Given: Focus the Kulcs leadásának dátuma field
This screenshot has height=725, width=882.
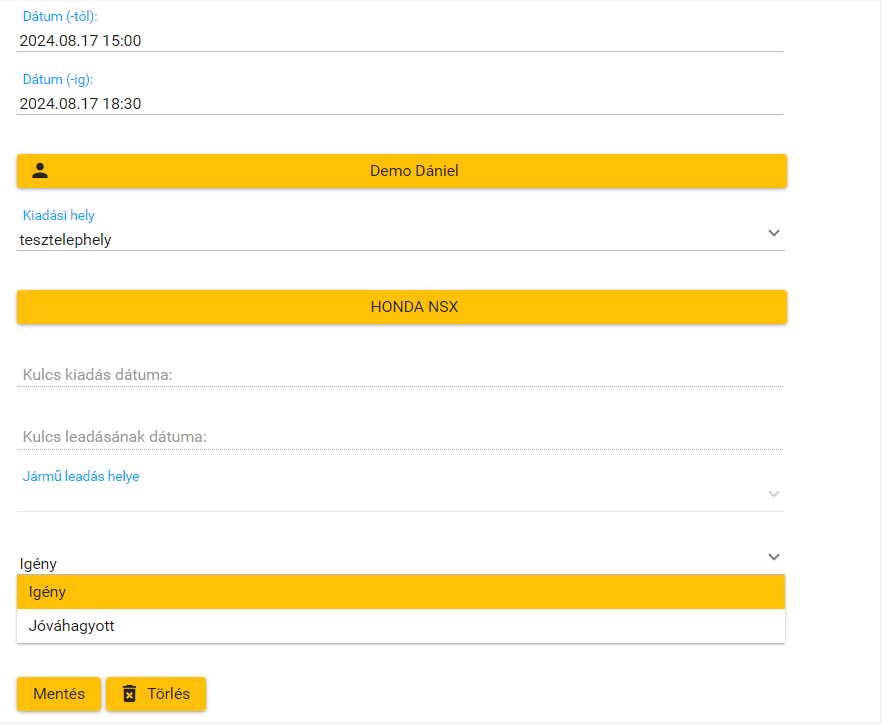Looking at the screenshot, I should (400, 437).
